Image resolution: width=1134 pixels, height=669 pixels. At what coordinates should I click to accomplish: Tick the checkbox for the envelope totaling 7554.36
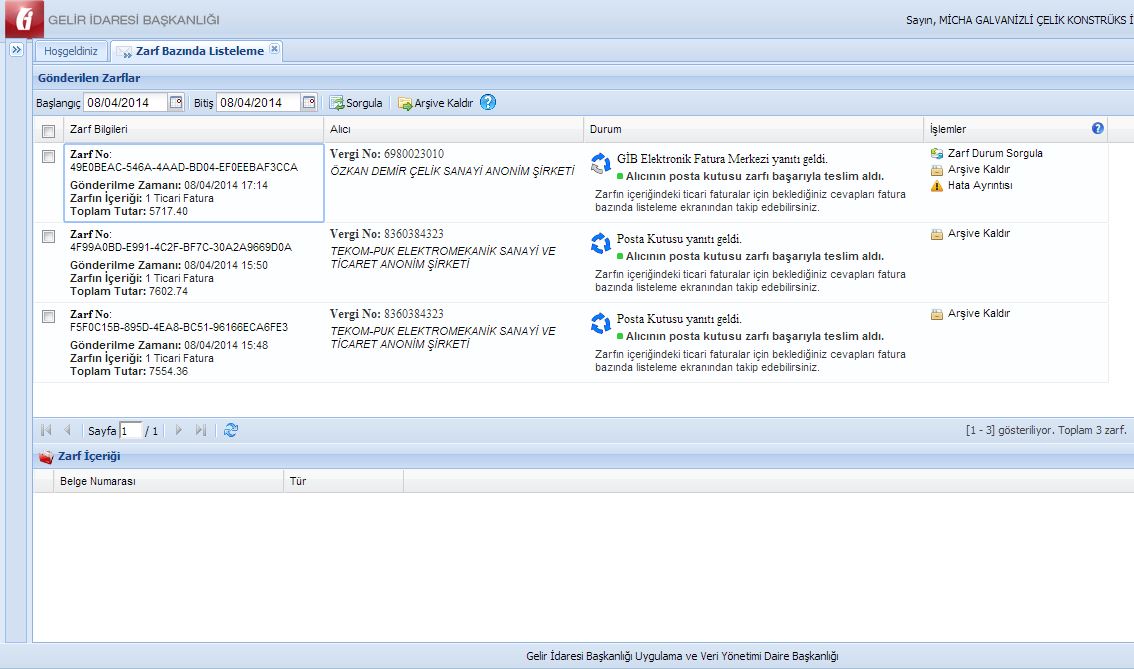pos(48,317)
